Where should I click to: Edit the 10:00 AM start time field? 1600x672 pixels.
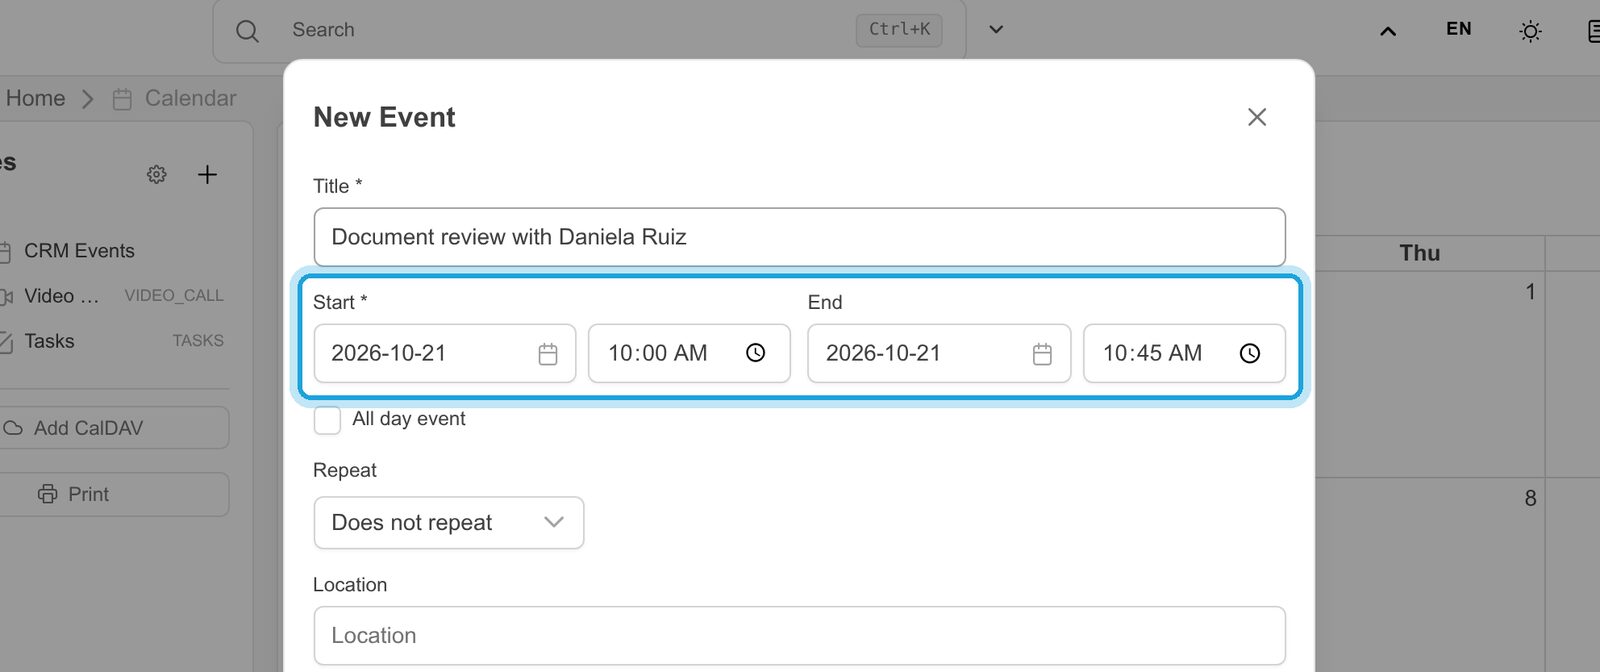pos(689,353)
